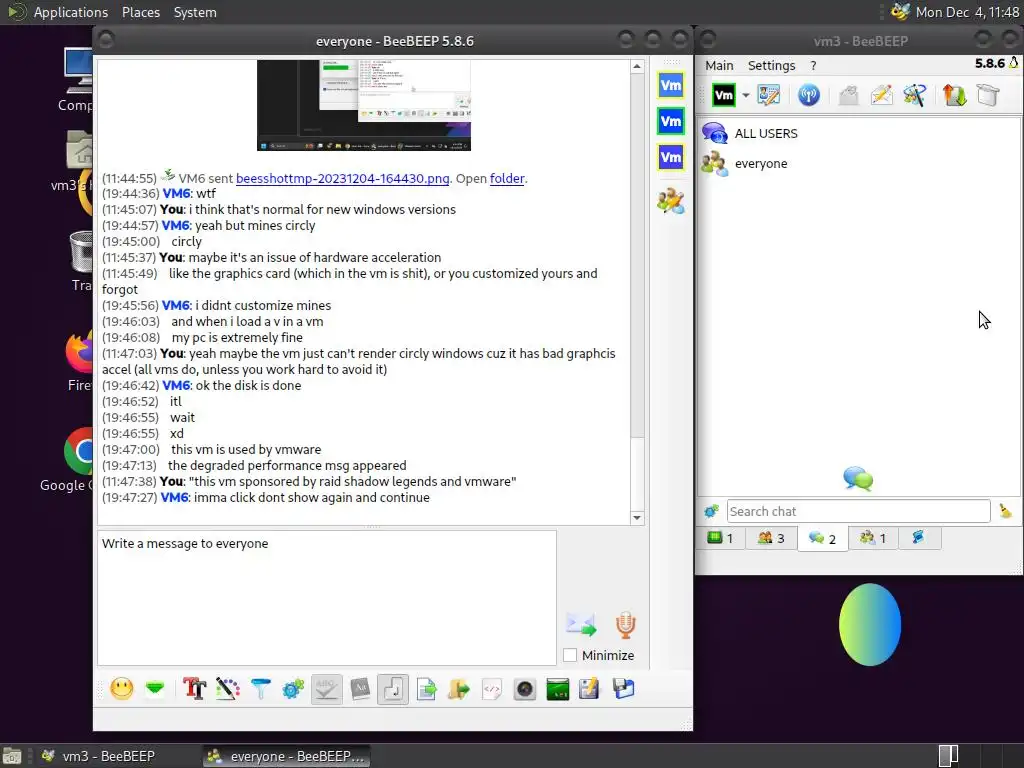This screenshot has width=1024, height=768.
Task: Click the green chalkboard icon in chat toolbar
Action: click(558, 689)
